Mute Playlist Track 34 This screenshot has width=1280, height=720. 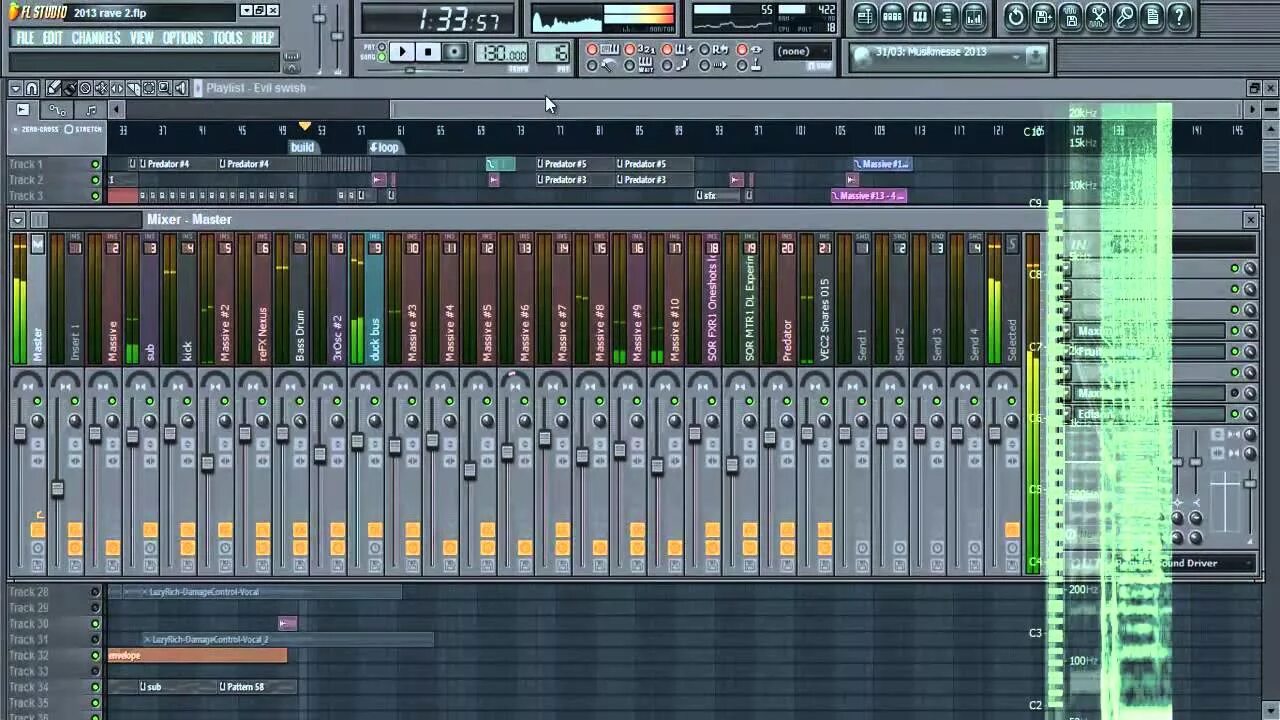[96, 688]
